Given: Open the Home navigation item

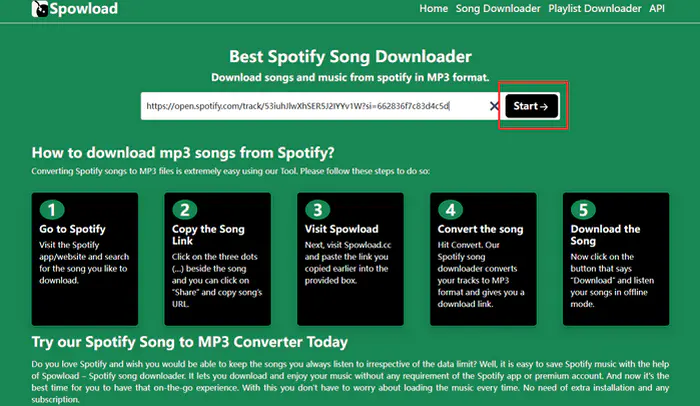Looking at the screenshot, I should (x=433, y=9).
